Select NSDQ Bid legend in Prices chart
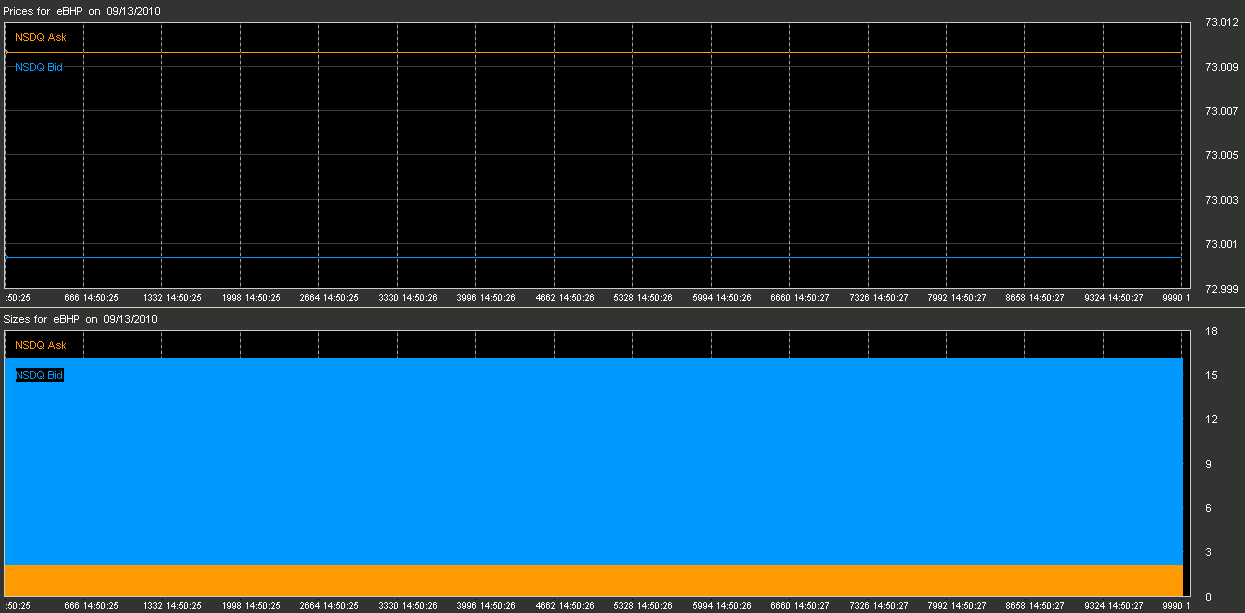 click(x=40, y=67)
